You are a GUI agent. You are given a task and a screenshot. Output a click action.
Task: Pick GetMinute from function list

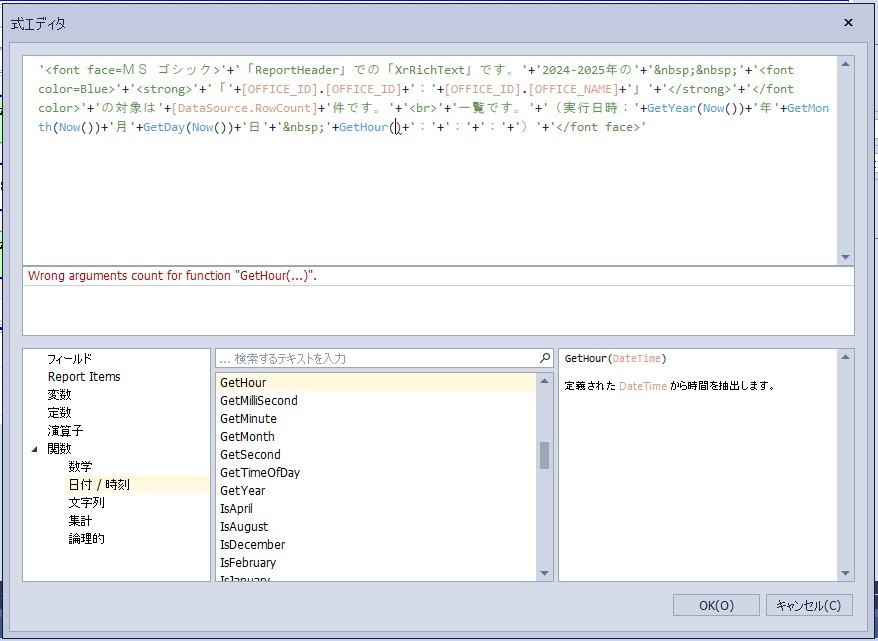tap(248, 418)
